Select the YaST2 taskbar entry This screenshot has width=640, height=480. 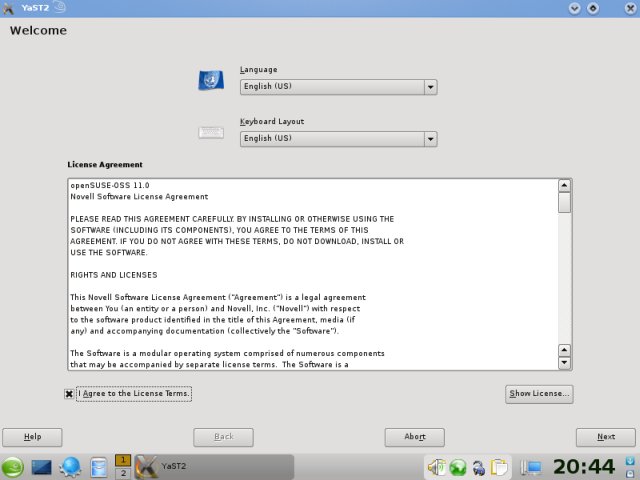213,467
